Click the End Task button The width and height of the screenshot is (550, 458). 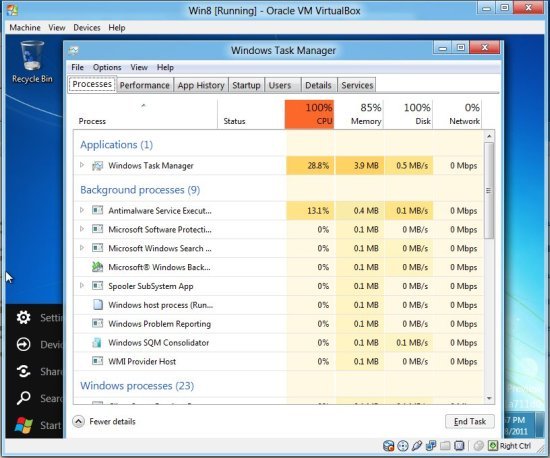coord(470,421)
